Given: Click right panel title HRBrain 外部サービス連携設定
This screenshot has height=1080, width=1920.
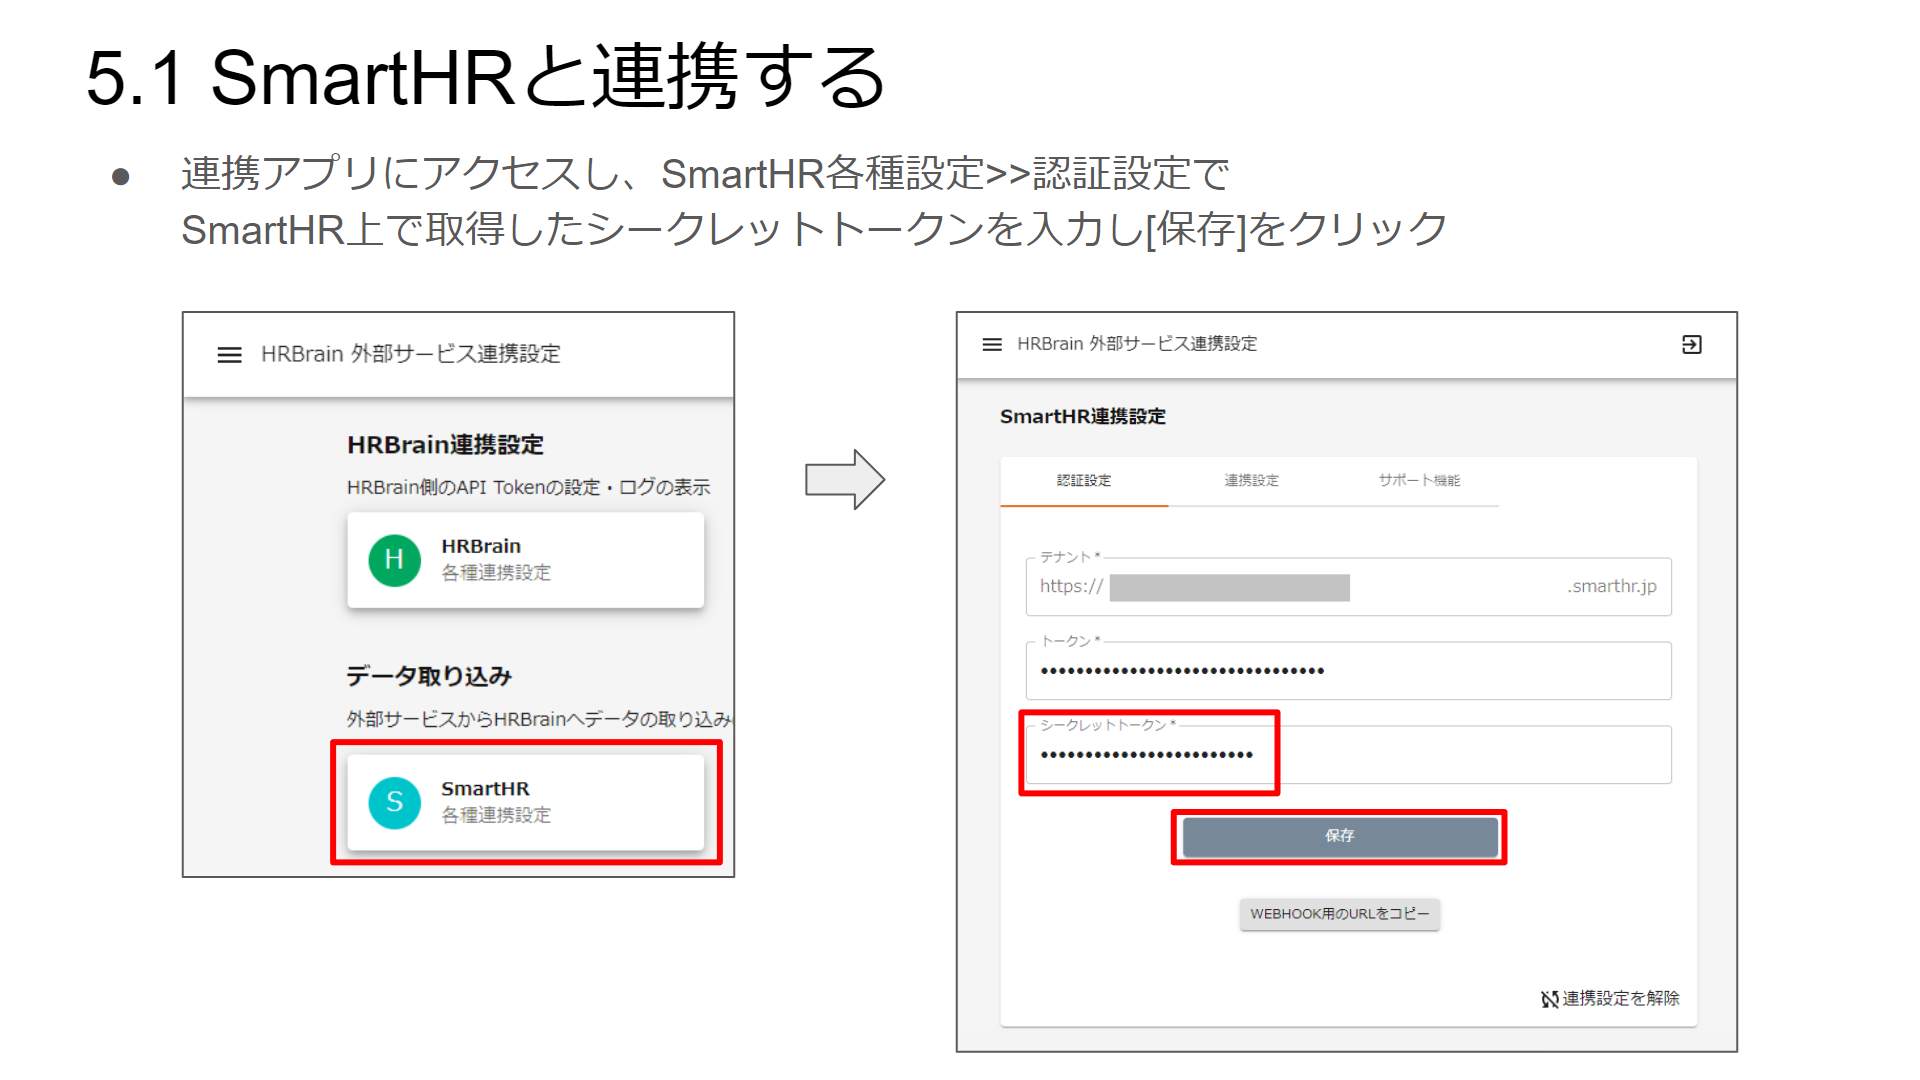Looking at the screenshot, I should click(1137, 344).
